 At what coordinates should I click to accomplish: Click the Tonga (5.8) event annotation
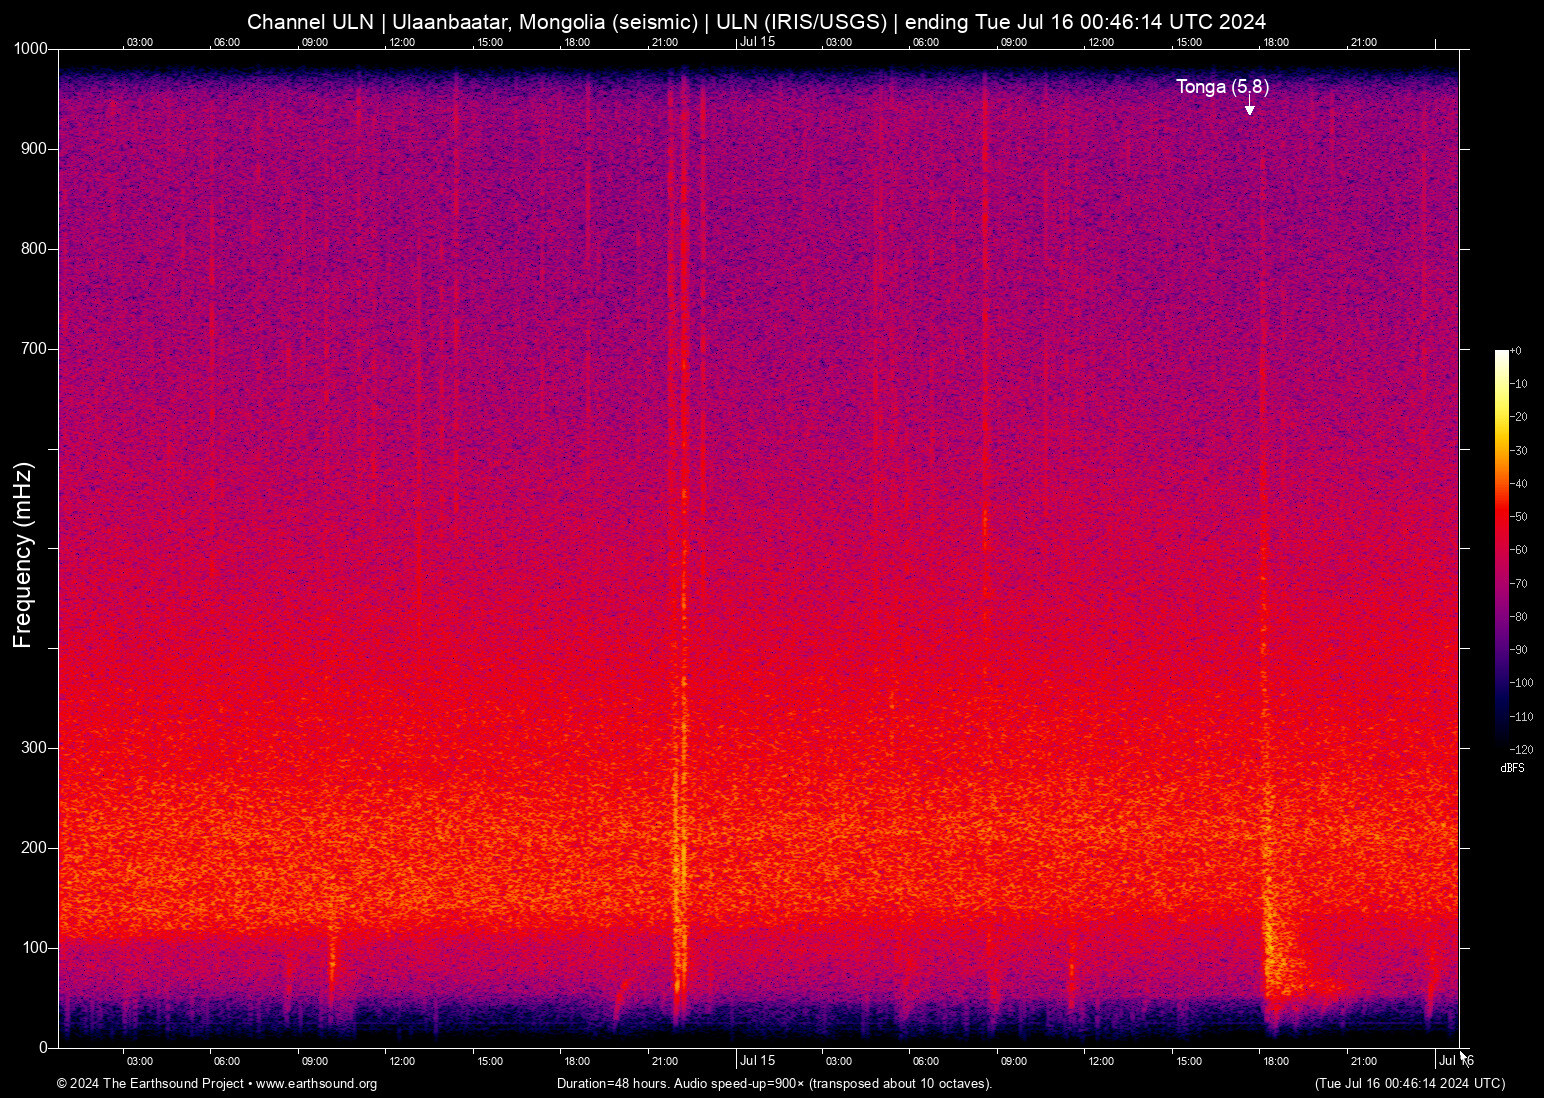coord(1221,87)
